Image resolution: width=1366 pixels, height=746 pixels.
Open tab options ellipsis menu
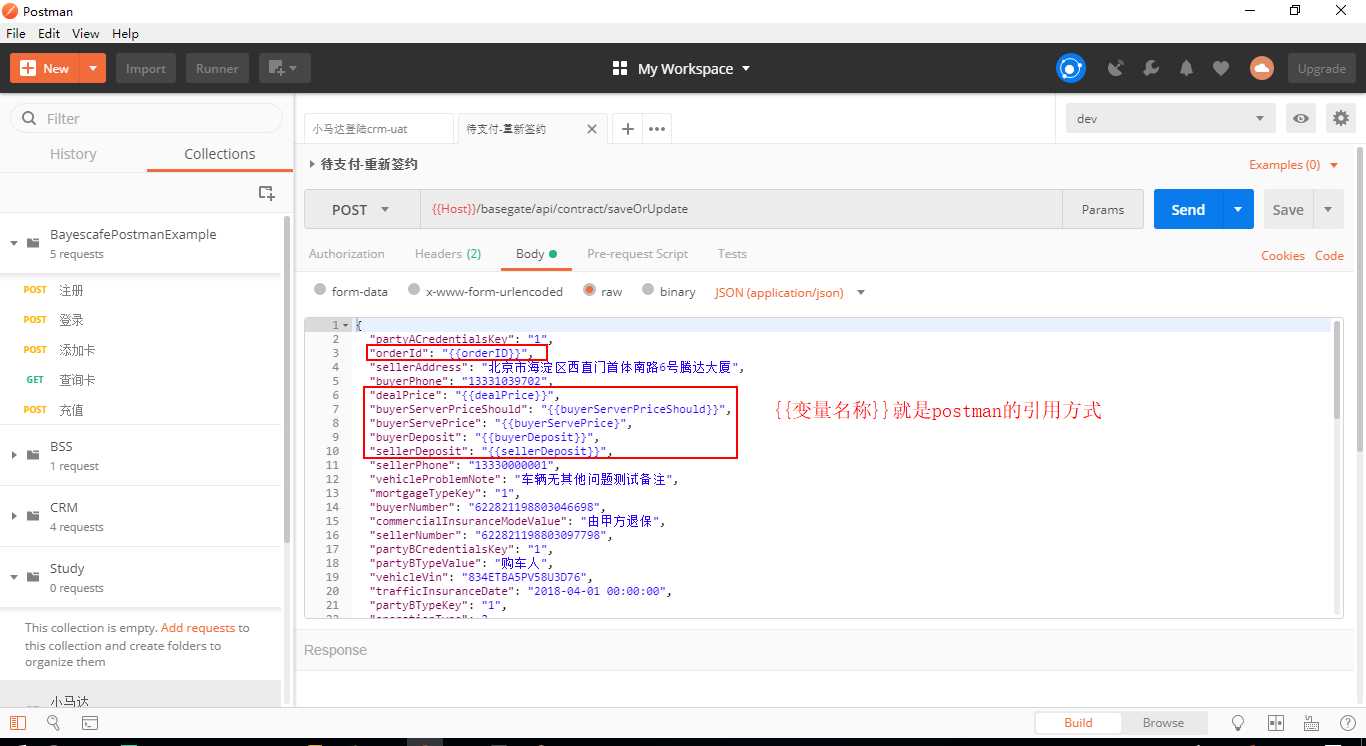pos(657,128)
